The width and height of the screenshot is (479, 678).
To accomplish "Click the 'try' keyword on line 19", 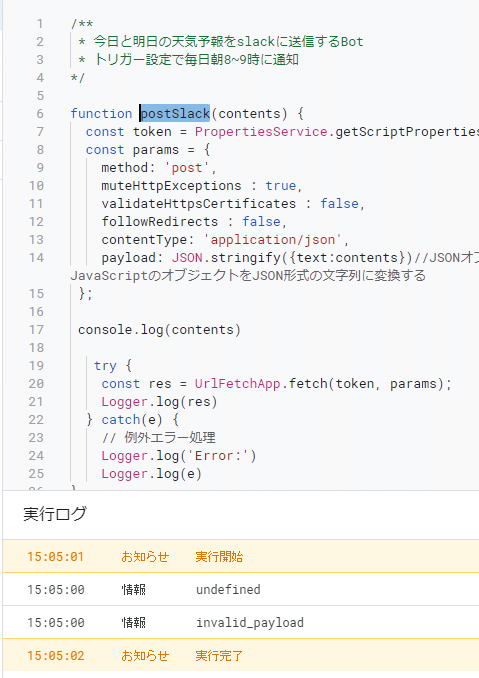I will click(105, 366).
